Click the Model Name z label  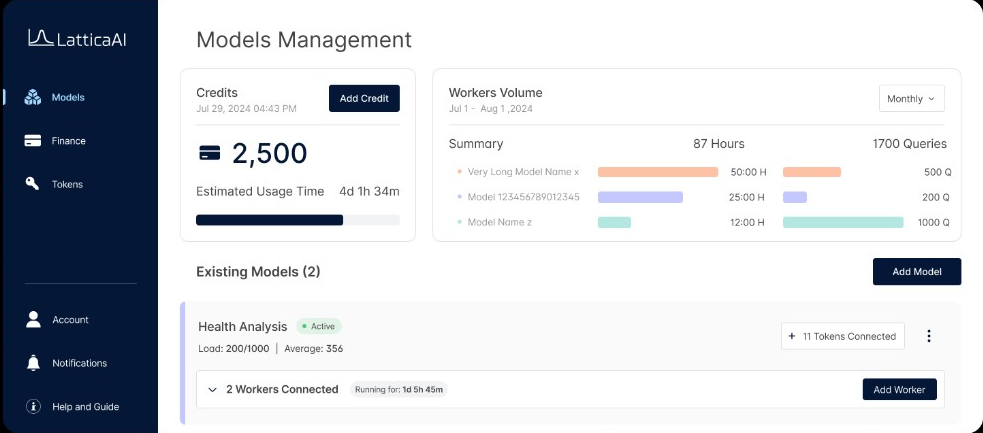point(500,222)
